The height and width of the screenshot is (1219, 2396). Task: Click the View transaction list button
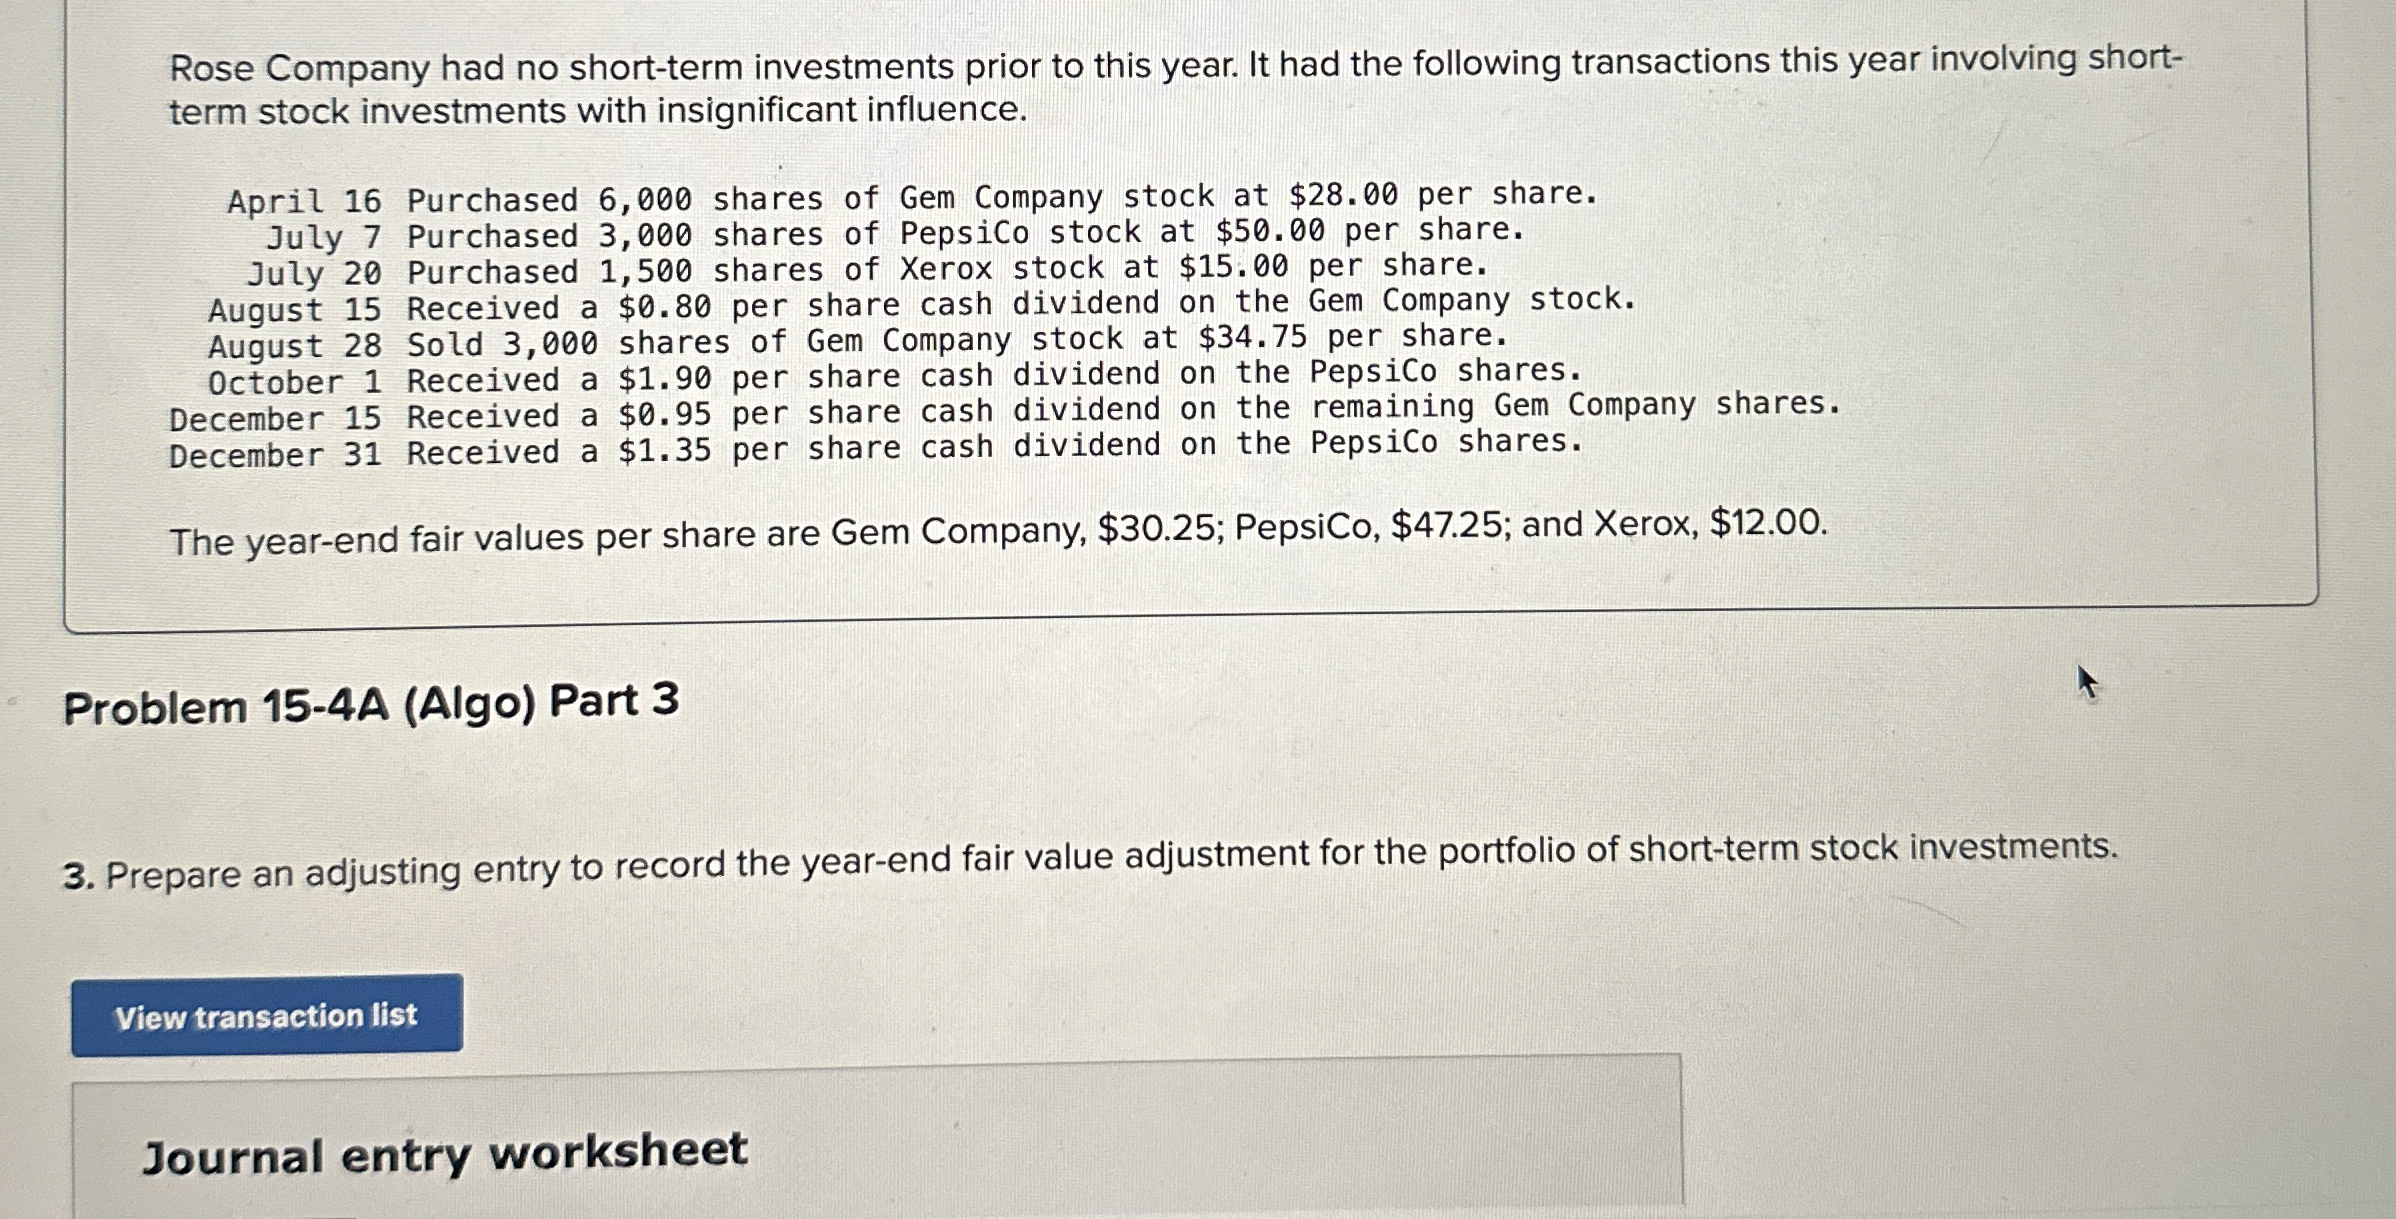(x=265, y=1016)
